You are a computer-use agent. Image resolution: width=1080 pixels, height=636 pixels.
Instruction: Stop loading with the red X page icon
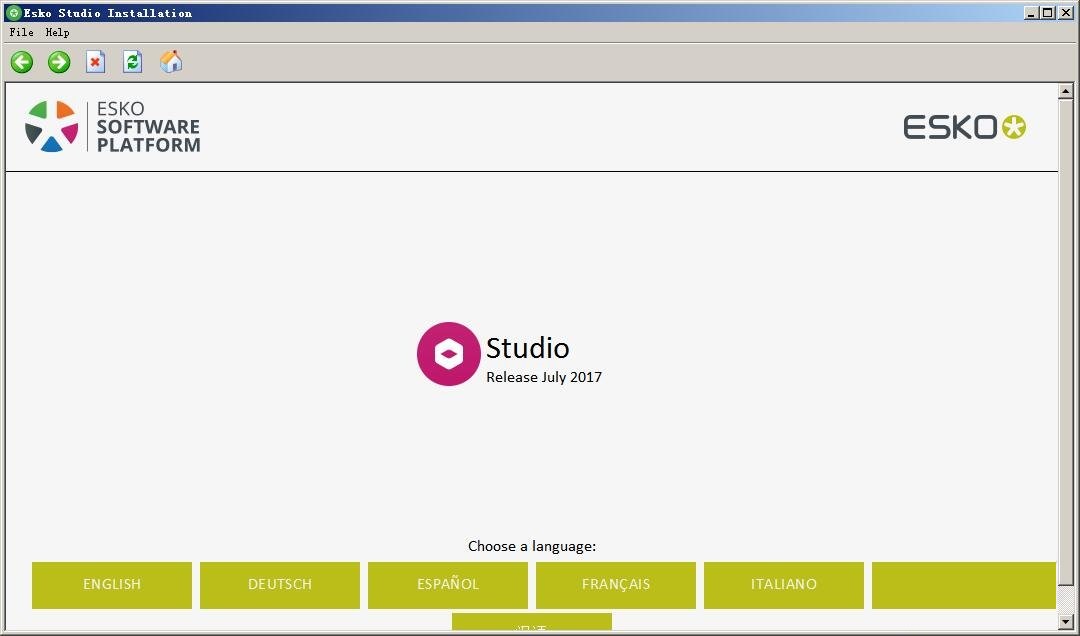(x=96, y=62)
